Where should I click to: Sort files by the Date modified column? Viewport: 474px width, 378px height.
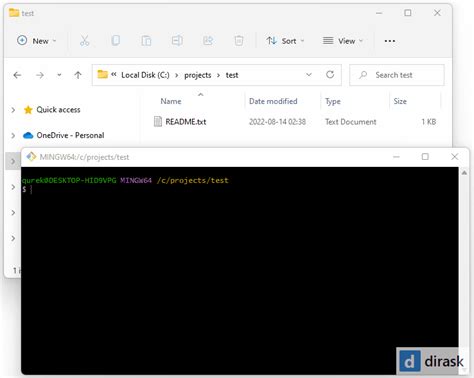click(x=273, y=101)
